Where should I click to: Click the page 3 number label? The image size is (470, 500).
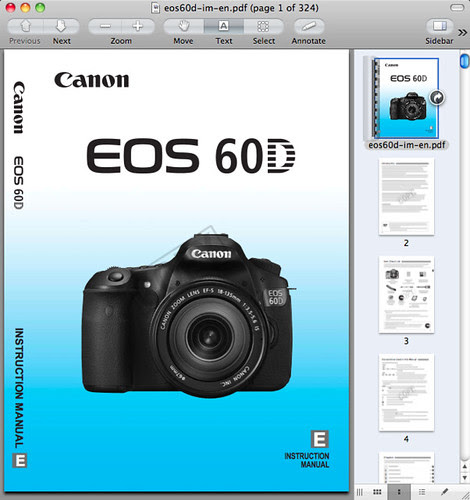pos(406,341)
